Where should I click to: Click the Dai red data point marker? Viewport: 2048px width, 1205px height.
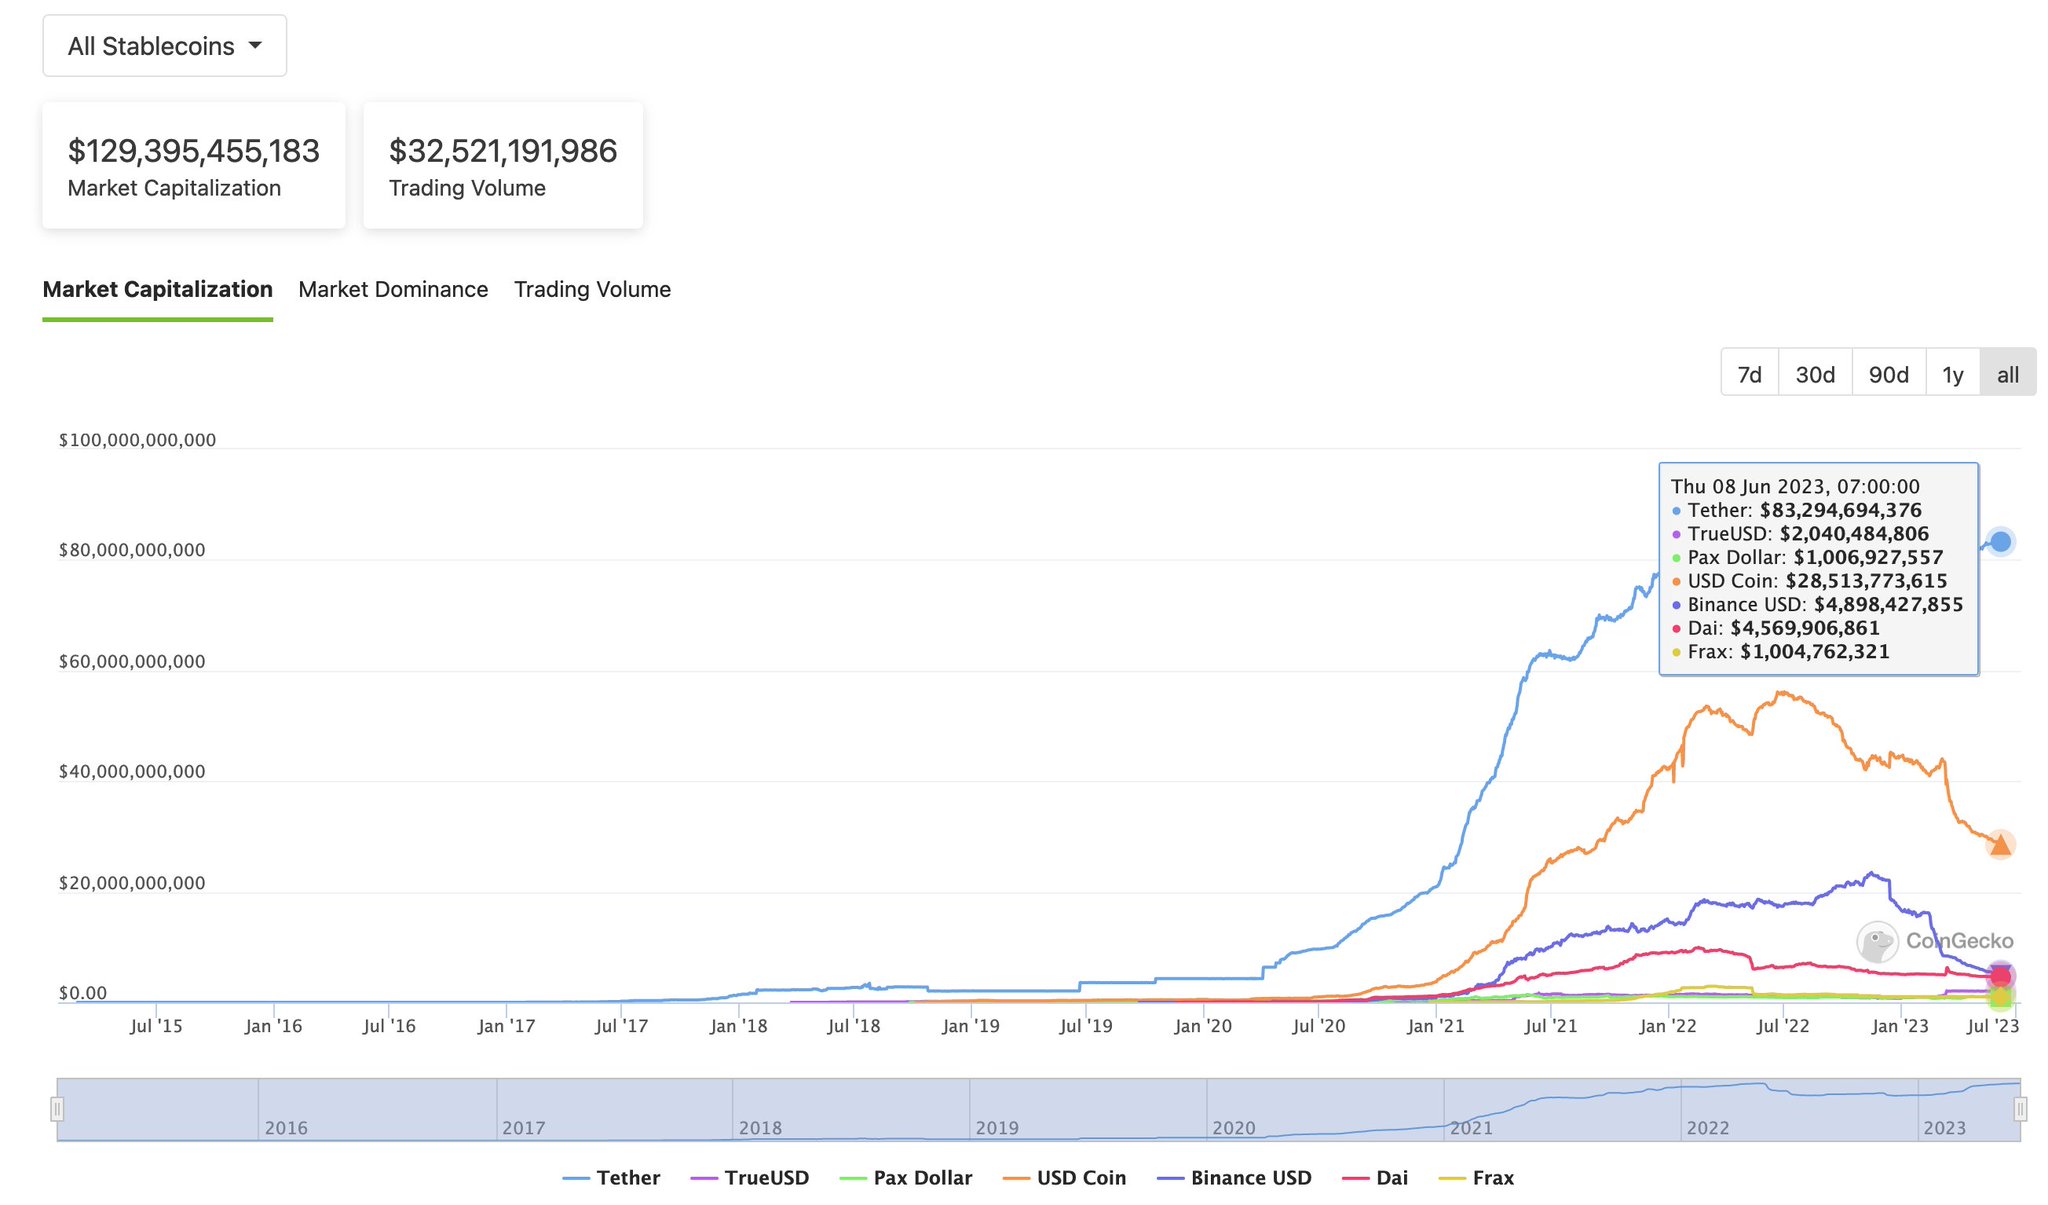tap(2000, 976)
